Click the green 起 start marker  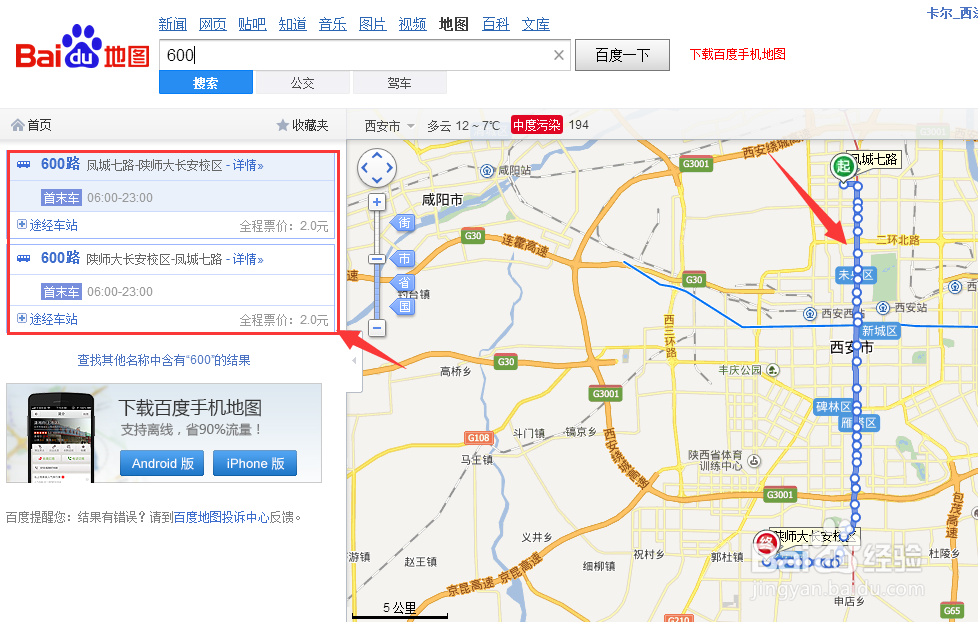coord(843,167)
